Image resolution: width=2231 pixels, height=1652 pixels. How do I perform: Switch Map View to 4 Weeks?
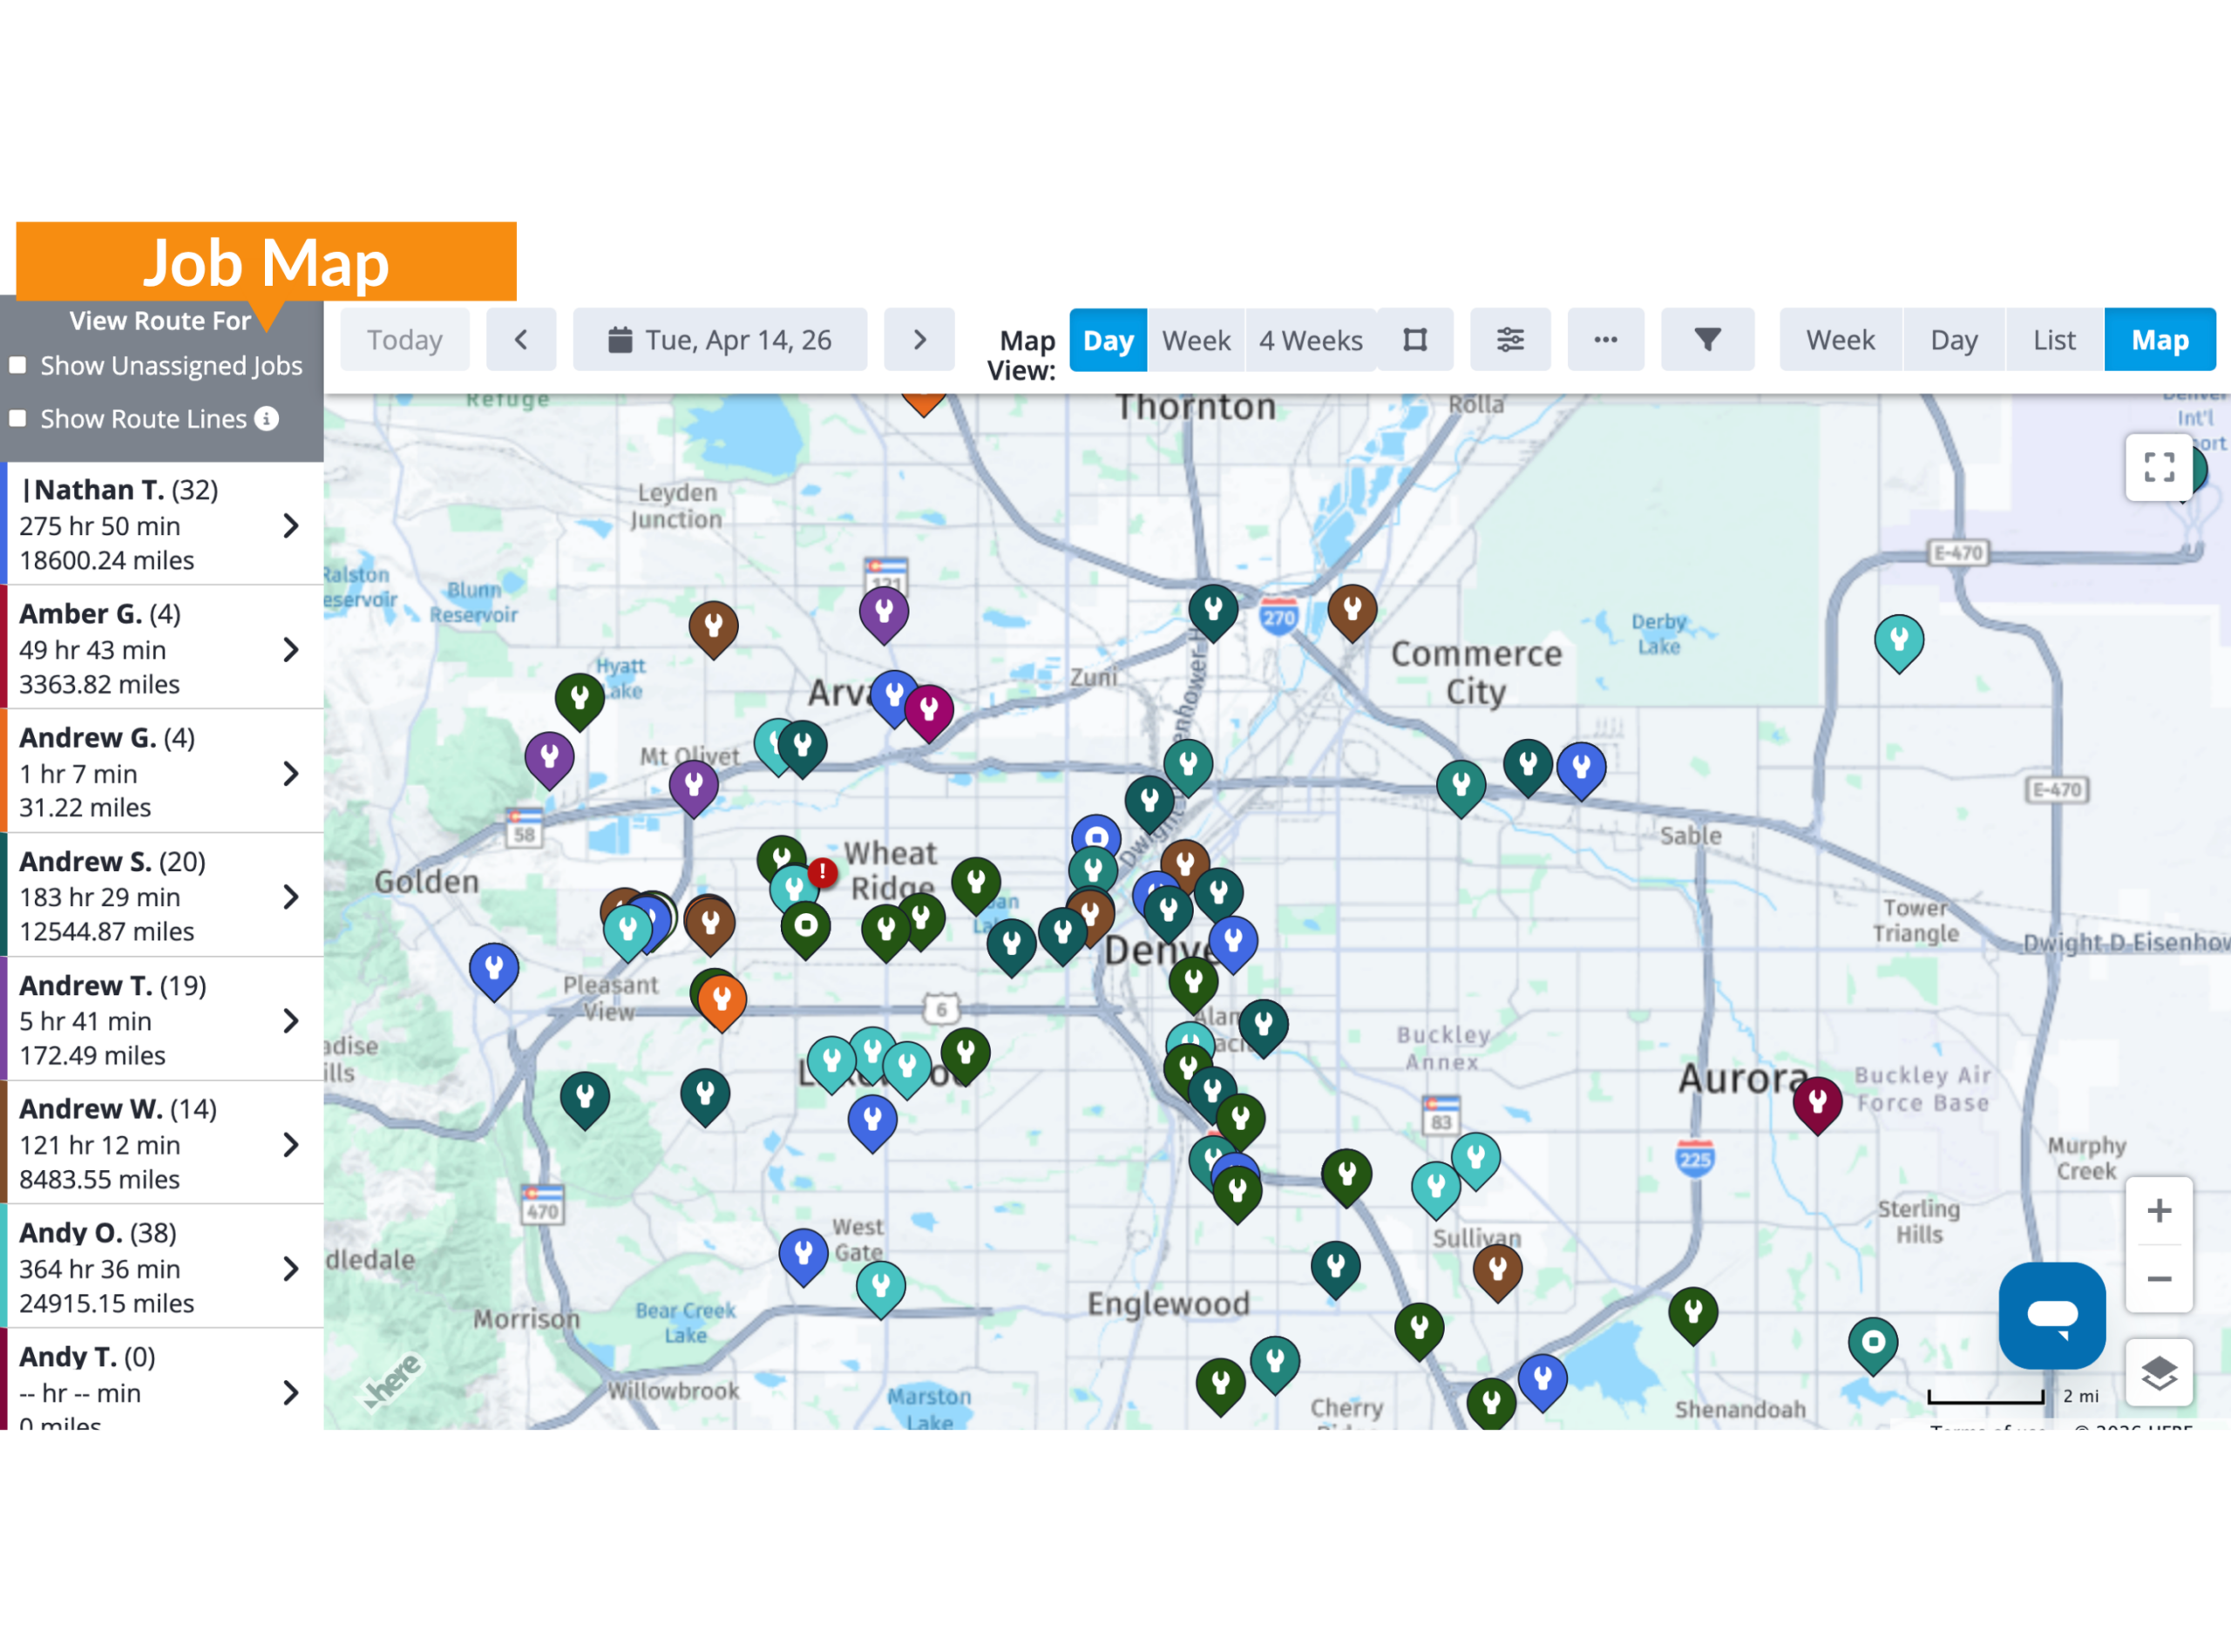pyautogui.click(x=1310, y=340)
